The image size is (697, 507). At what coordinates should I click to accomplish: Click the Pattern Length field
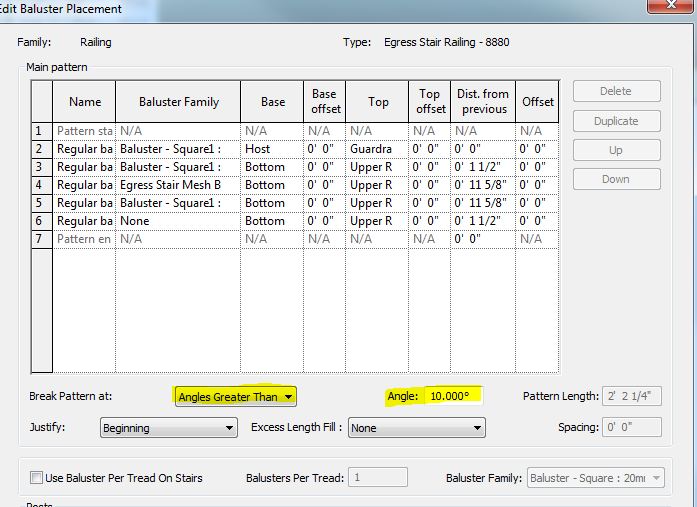(633, 397)
